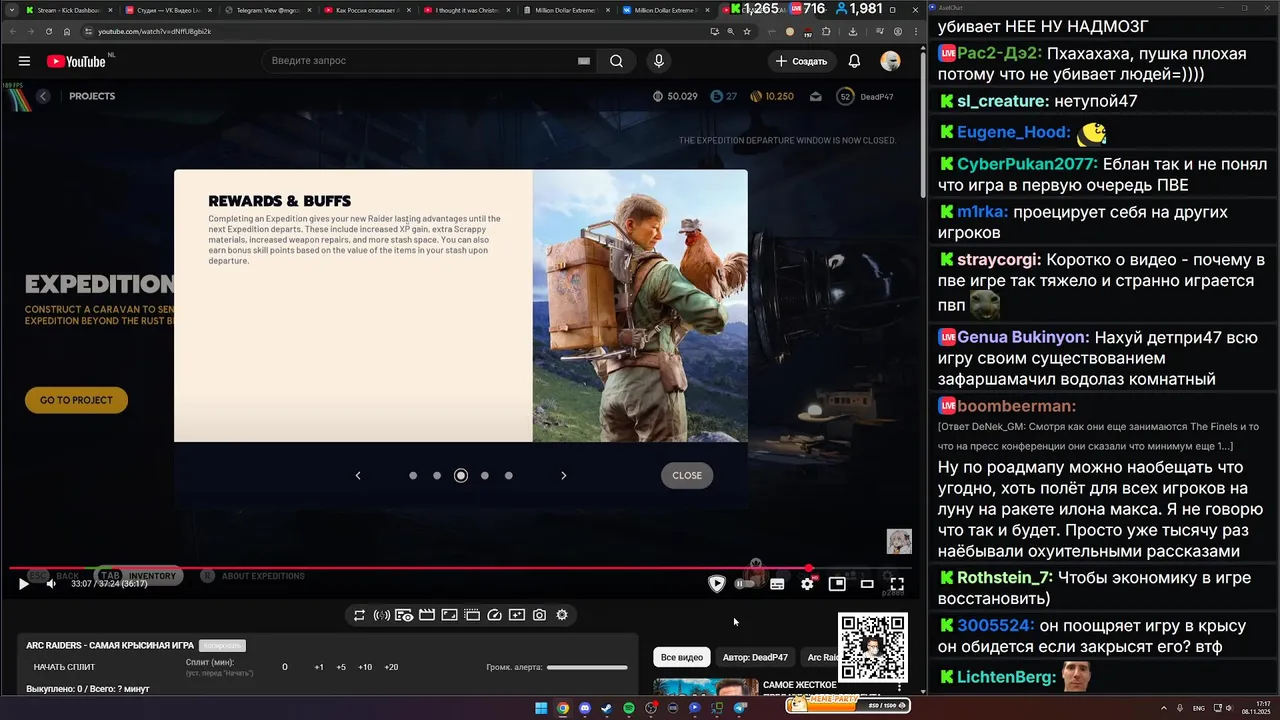Open YouTube notifications bell

[x=854, y=61]
